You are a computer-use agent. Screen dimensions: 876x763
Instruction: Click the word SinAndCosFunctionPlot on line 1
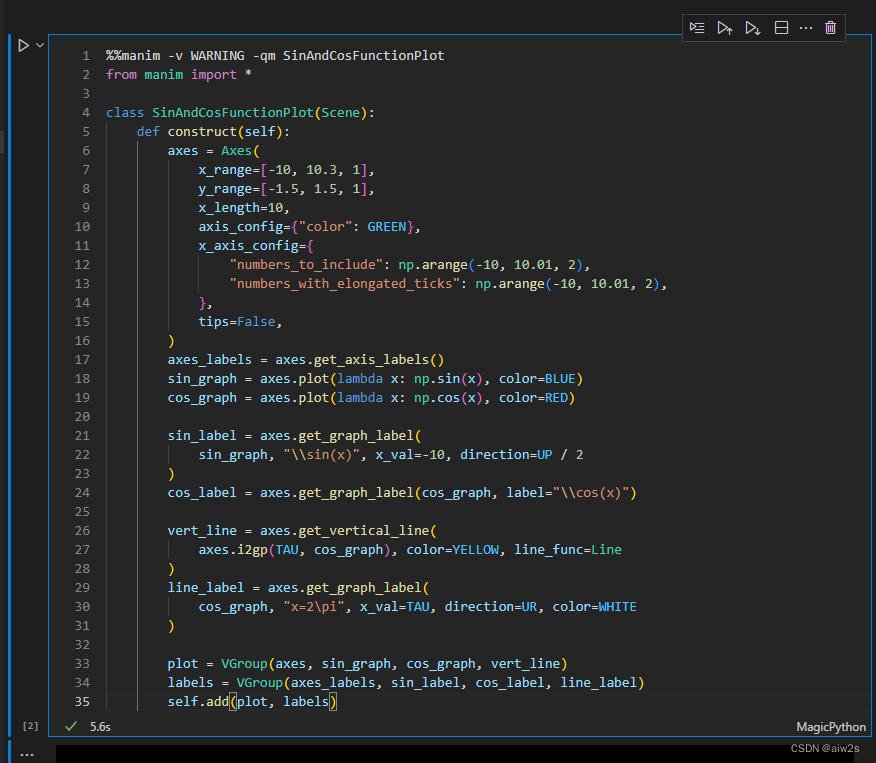click(x=363, y=56)
